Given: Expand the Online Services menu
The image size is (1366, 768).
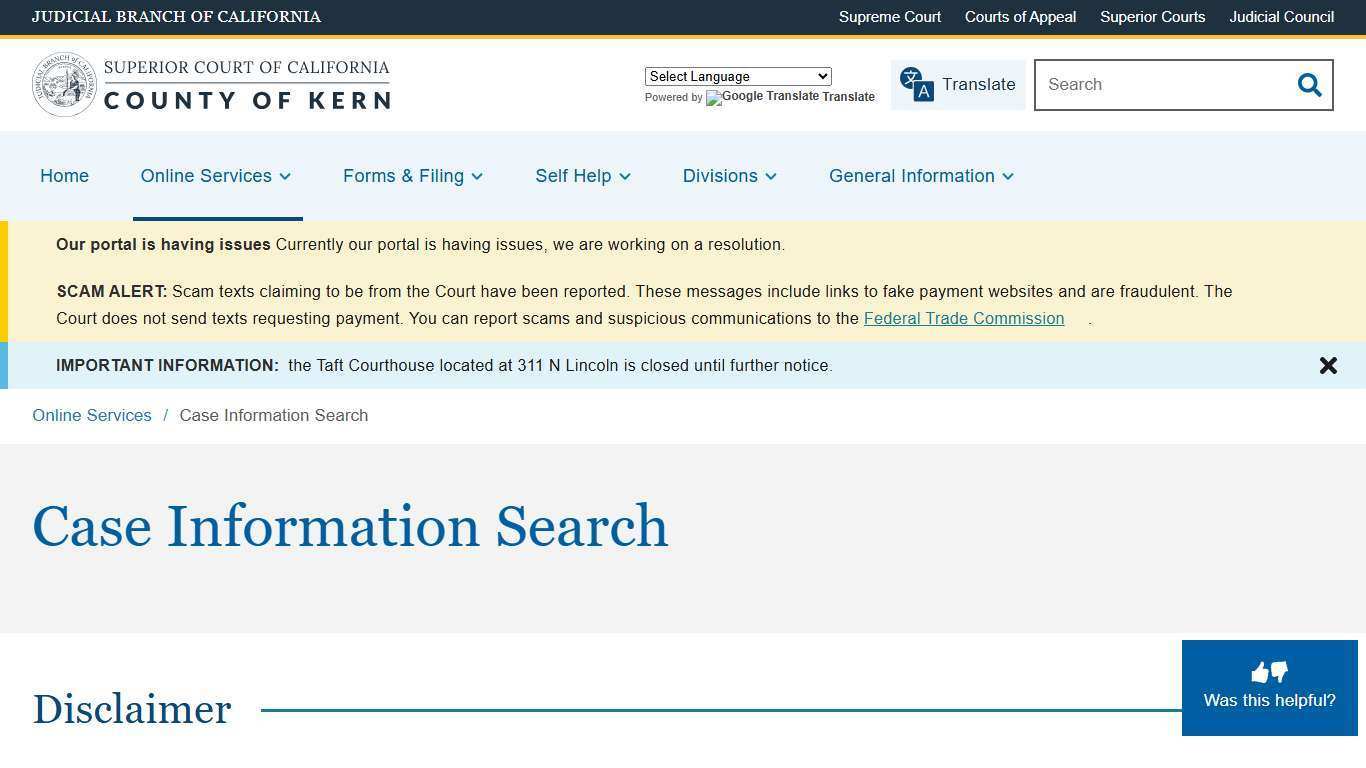Looking at the screenshot, I should click(215, 176).
